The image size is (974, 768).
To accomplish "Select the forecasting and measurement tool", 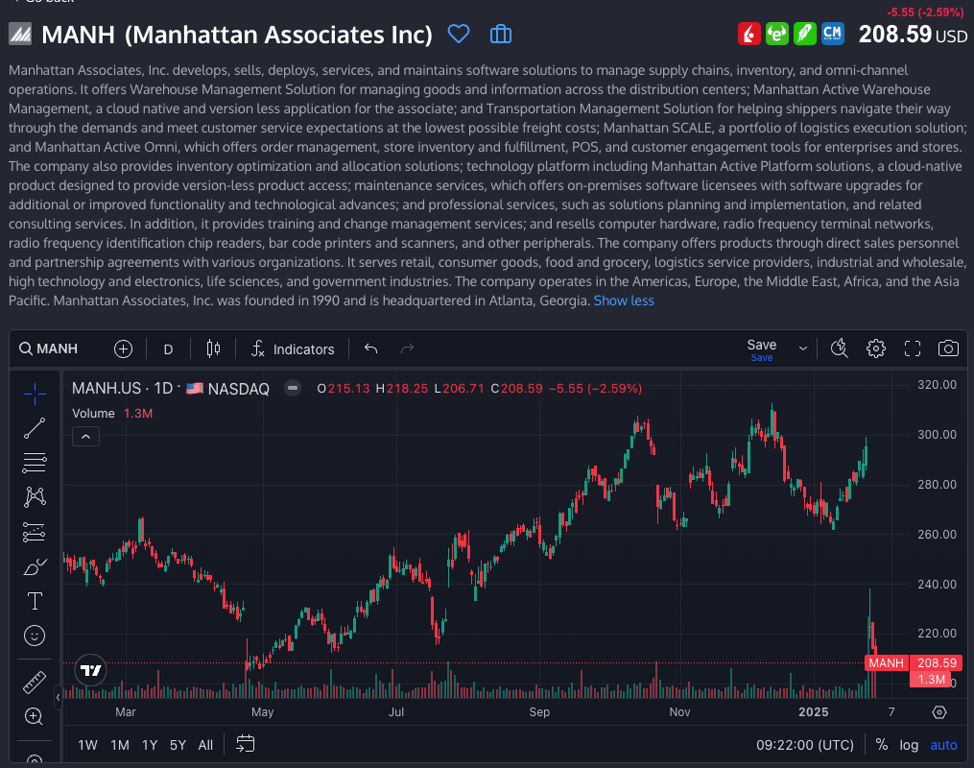I will [x=35, y=532].
